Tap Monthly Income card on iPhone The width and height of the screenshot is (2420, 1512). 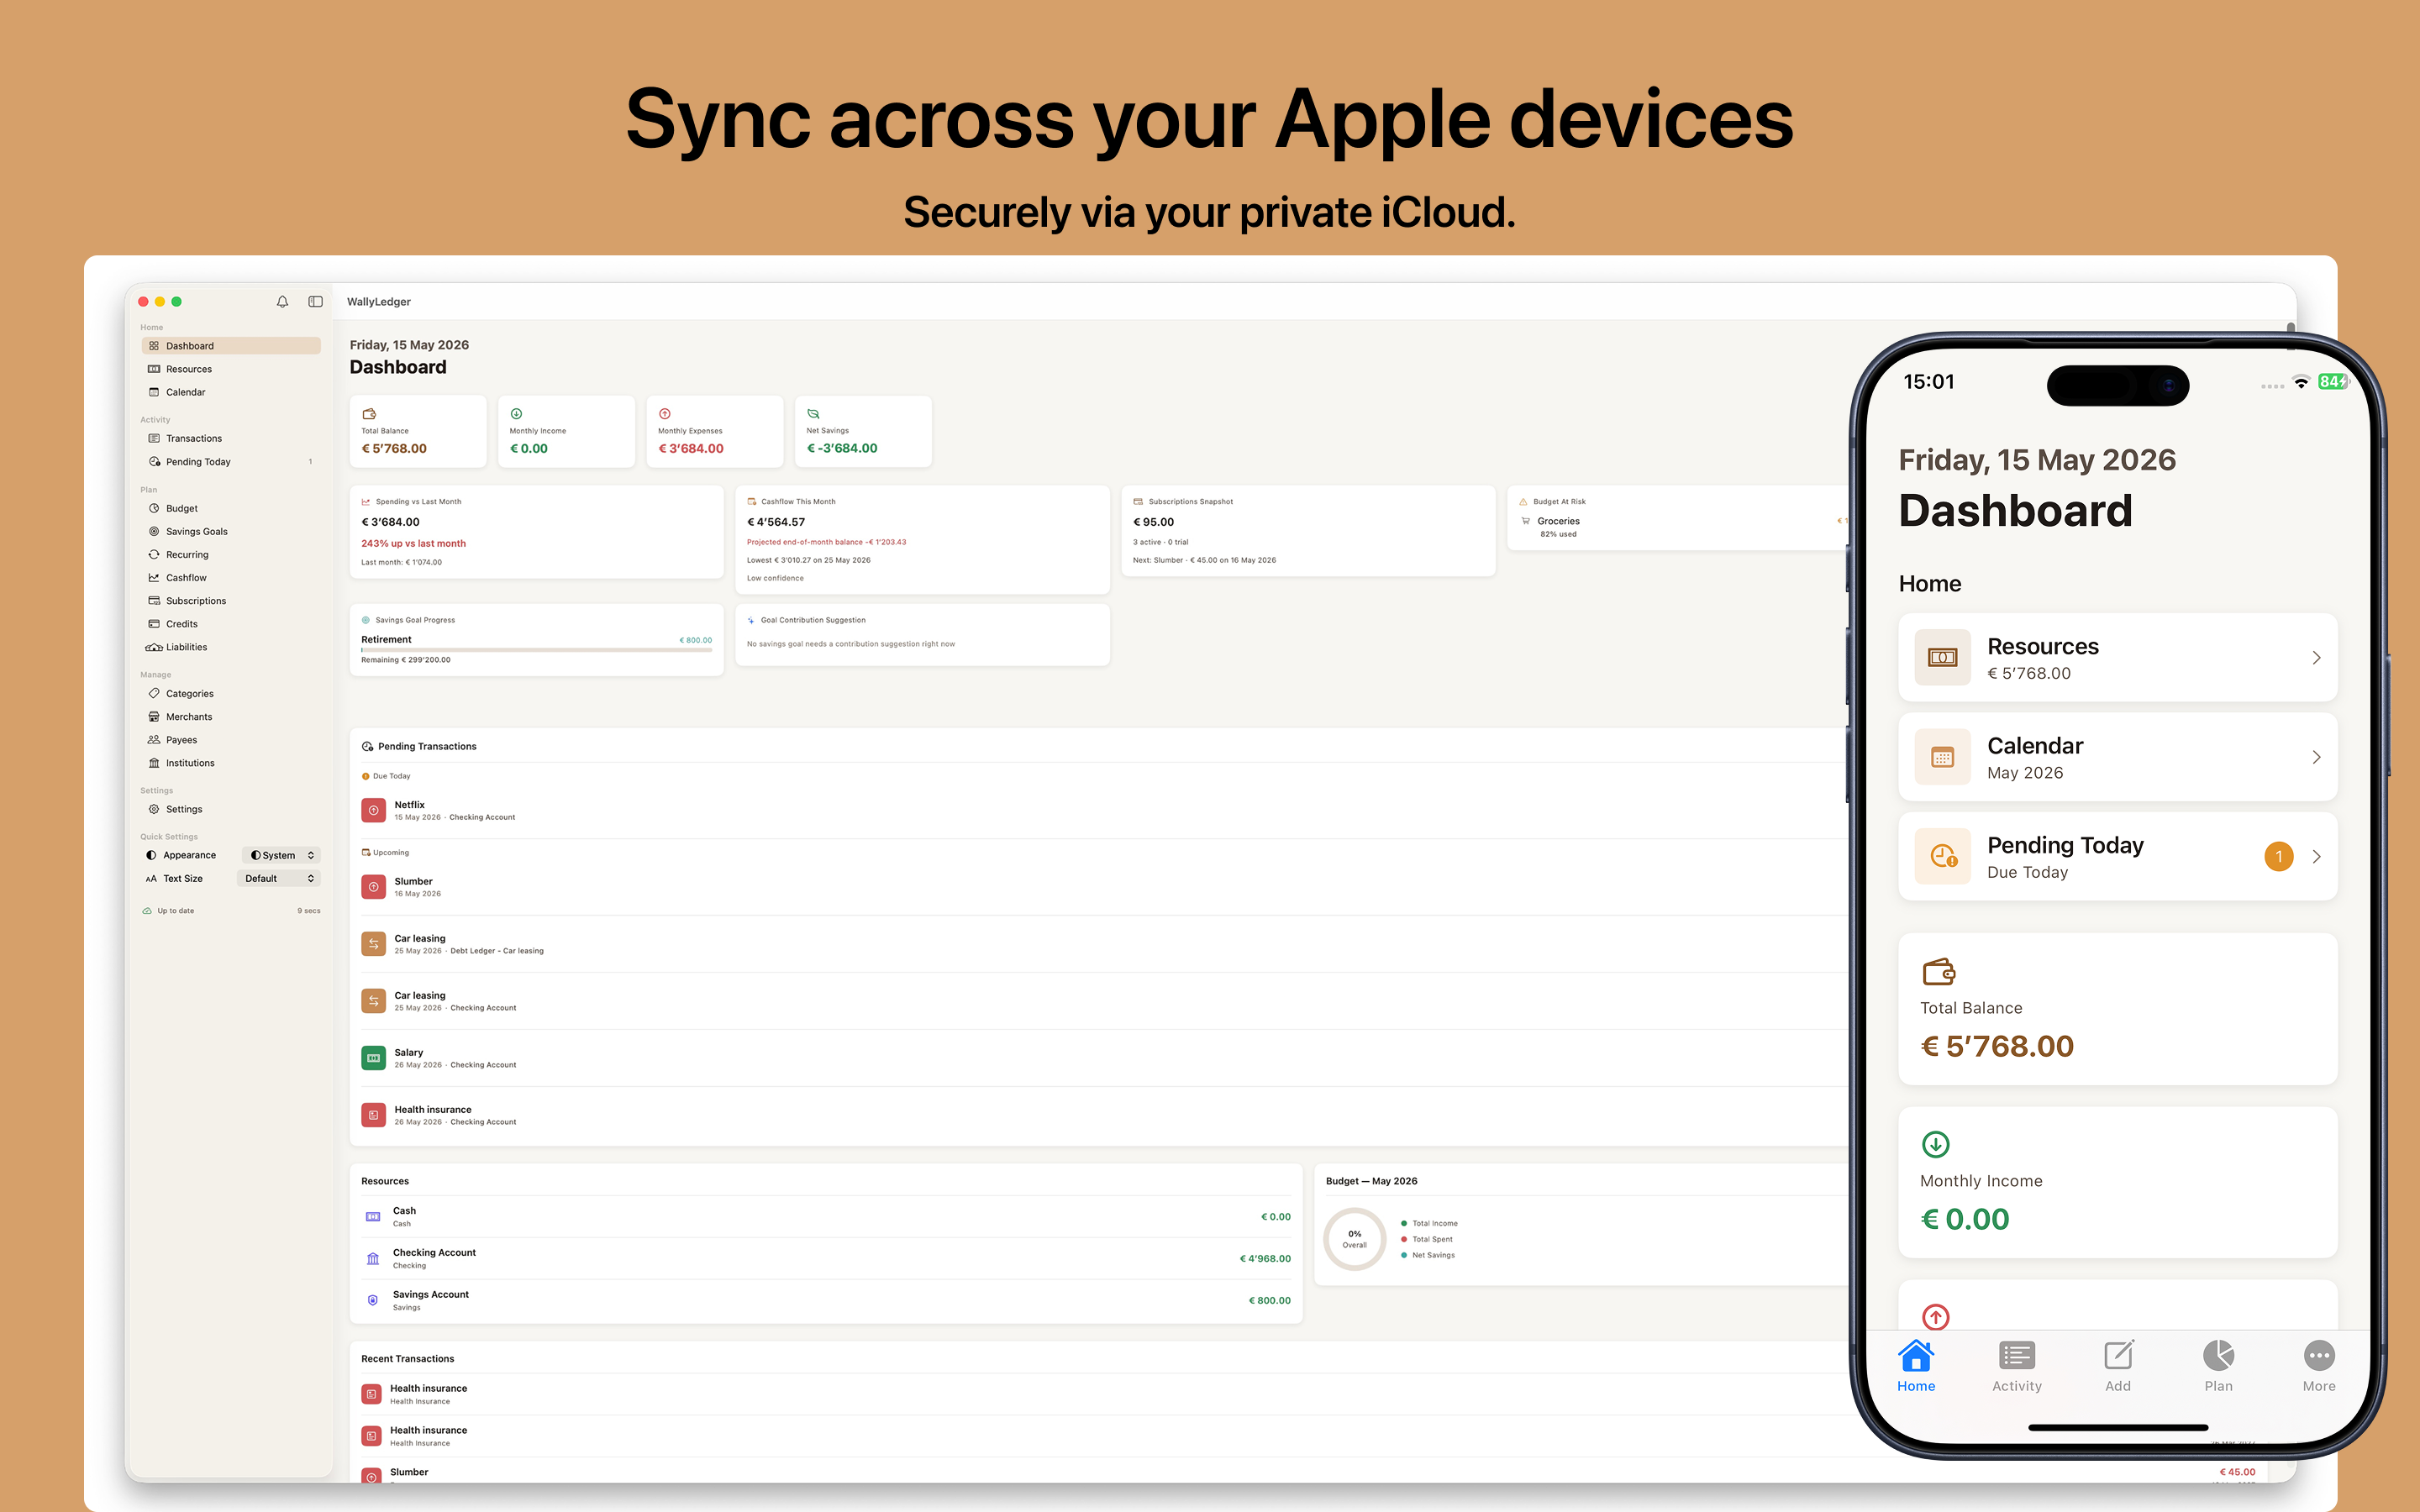pyautogui.click(x=2117, y=1182)
